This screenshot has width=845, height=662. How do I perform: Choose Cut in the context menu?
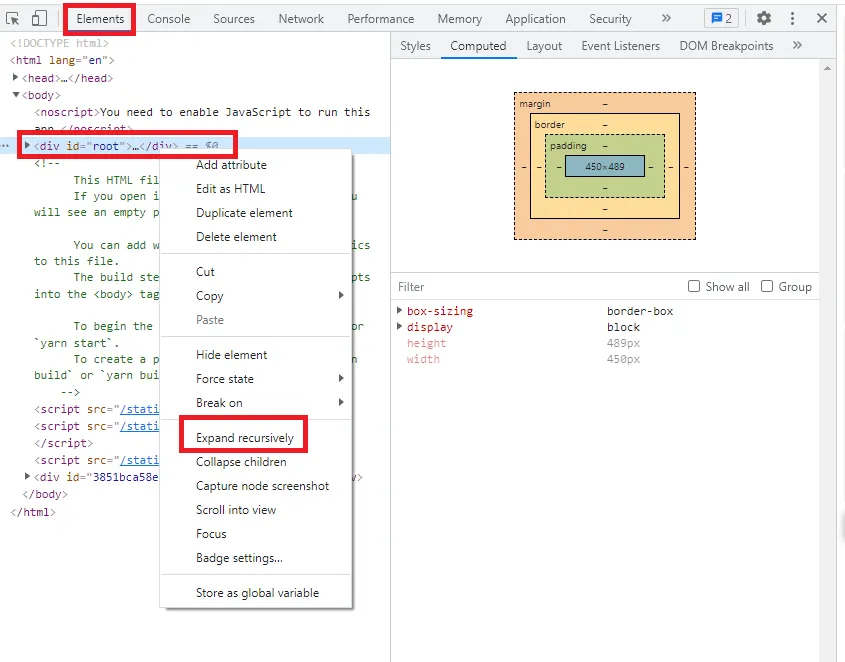tap(256, 272)
